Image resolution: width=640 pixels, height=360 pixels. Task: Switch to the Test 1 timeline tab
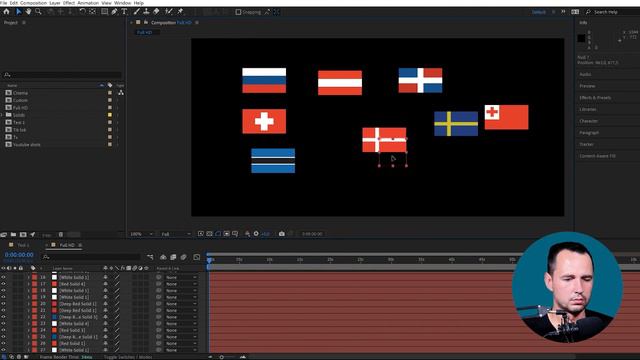(x=23, y=245)
